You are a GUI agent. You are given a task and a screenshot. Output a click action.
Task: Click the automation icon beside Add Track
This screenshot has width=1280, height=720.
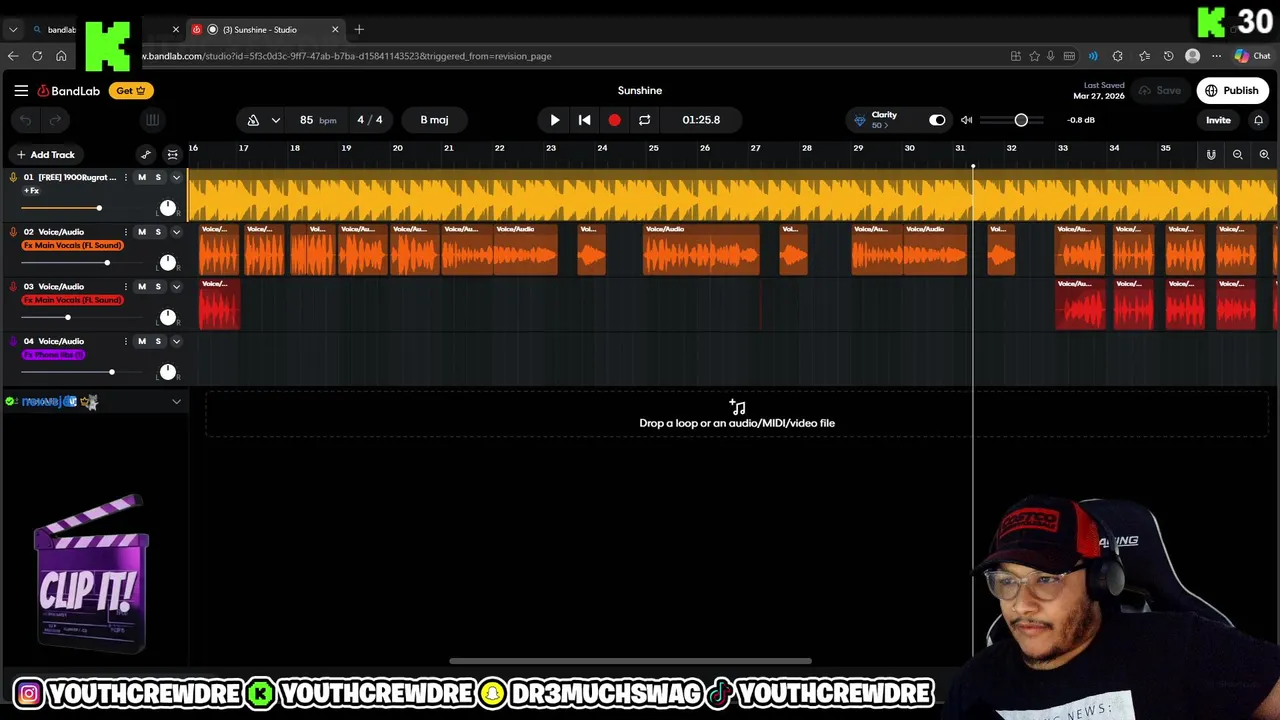click(x=146, y=155)
